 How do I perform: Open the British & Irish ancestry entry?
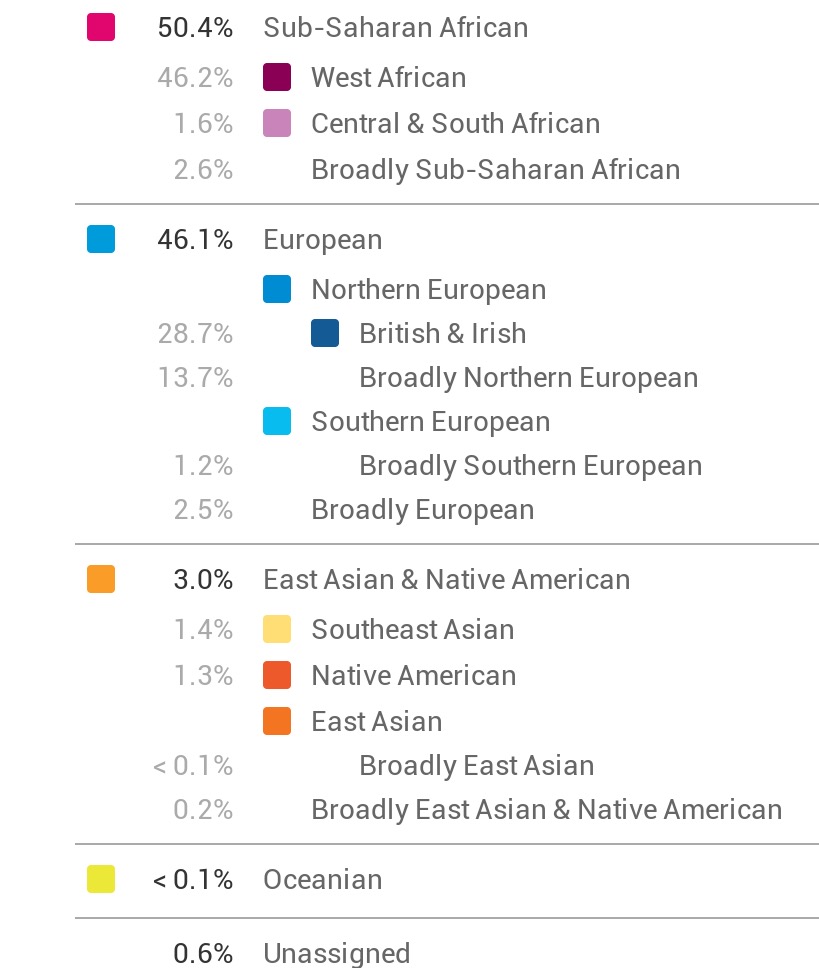(x=442, y=333)
